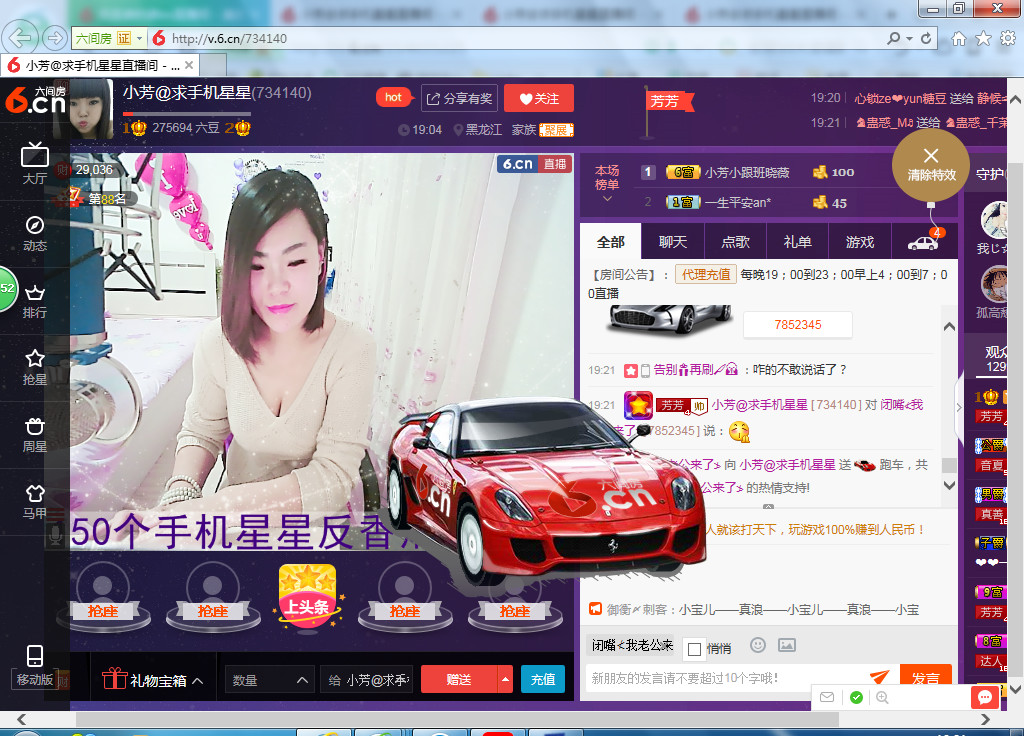Click the 充值 recharge button
Viewport: 1024px width, 736px height.
point(543,680)
